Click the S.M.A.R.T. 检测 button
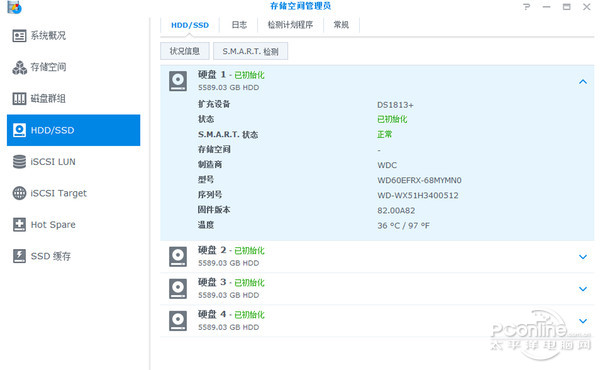Viewport: 600px width, 370px height. click(x=250, y=51)
